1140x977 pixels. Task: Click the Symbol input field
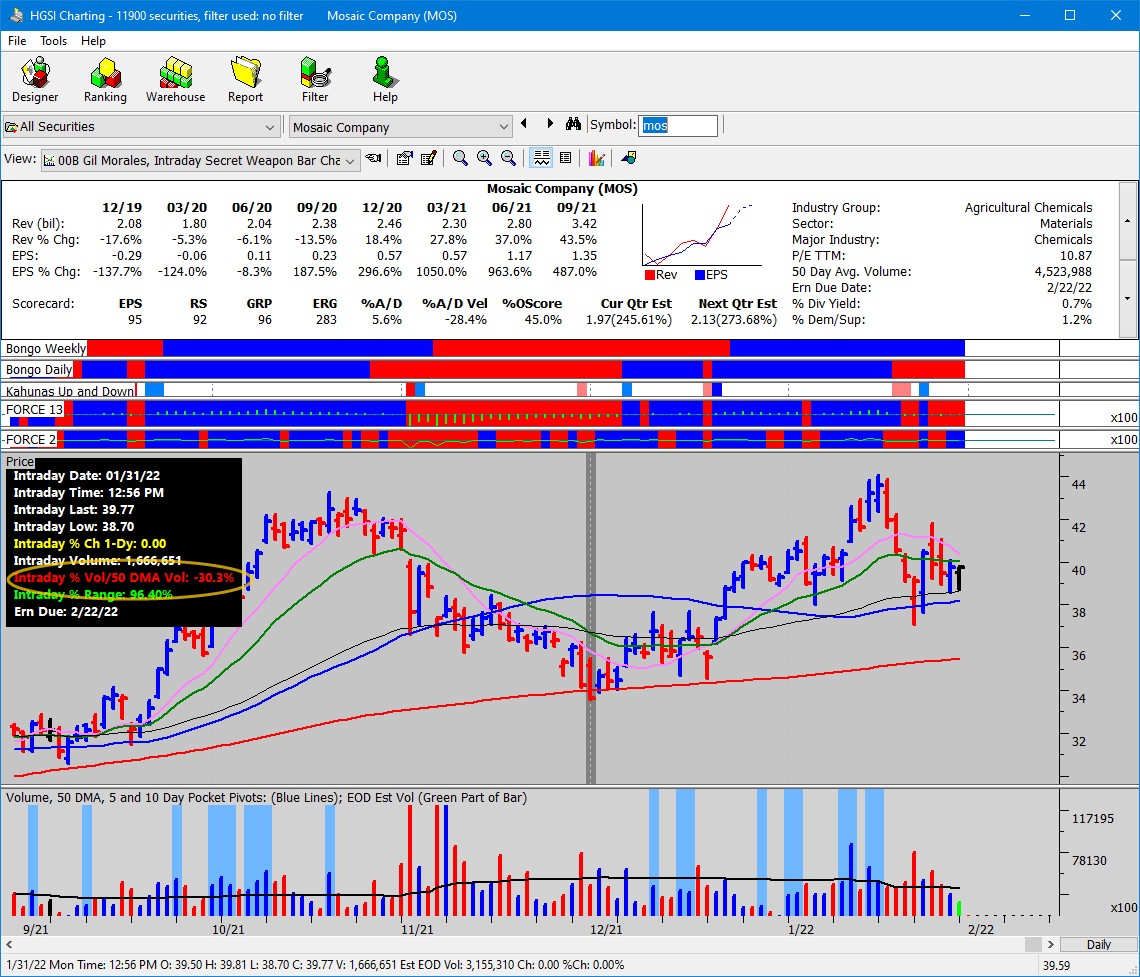678,125
